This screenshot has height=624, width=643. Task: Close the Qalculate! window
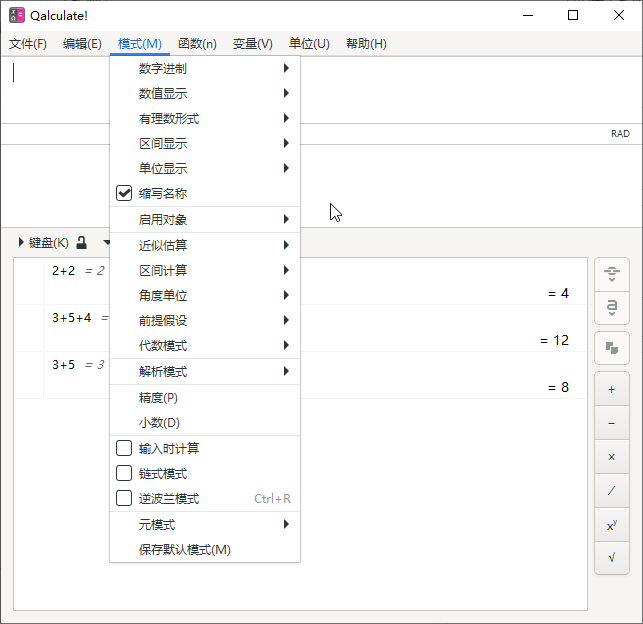point(619,16)
